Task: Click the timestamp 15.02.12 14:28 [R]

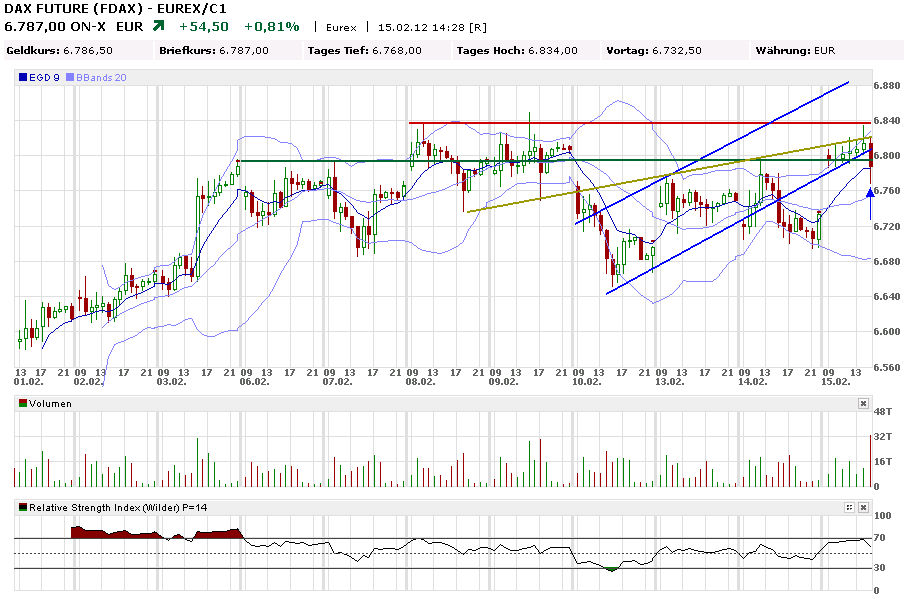Action: click(432, 27)
